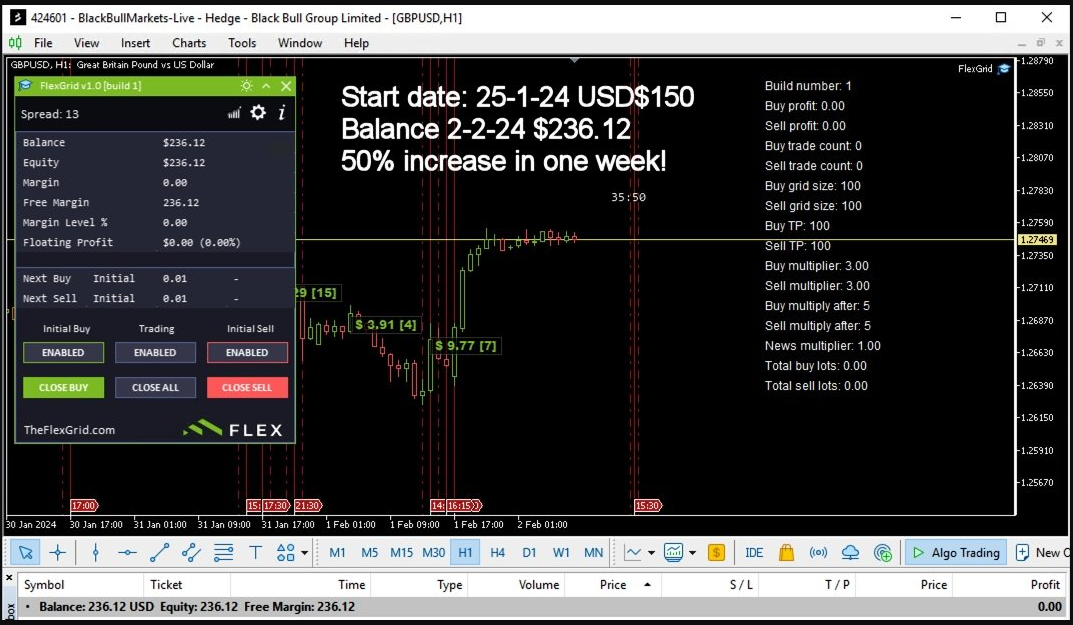Open the Virtual Hosting cloud icon
The width and height of the screenshot is (1073, 625).
click(850, 552)
